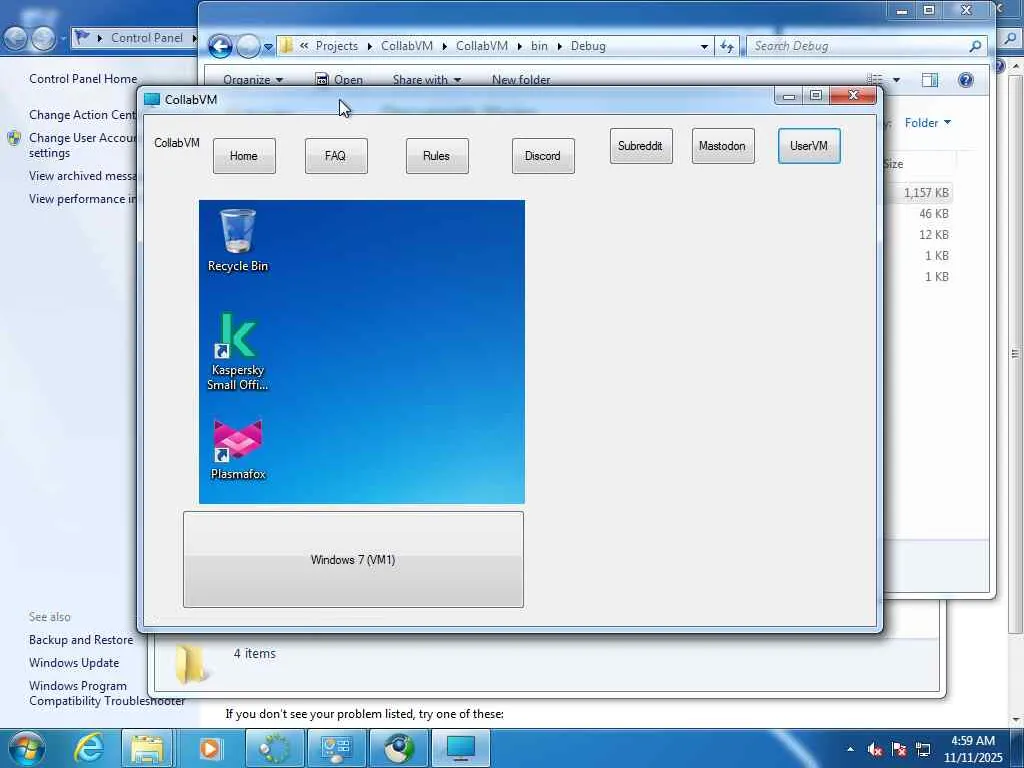
Task: Go back in Control Panel window
Action: pos(16,38)
